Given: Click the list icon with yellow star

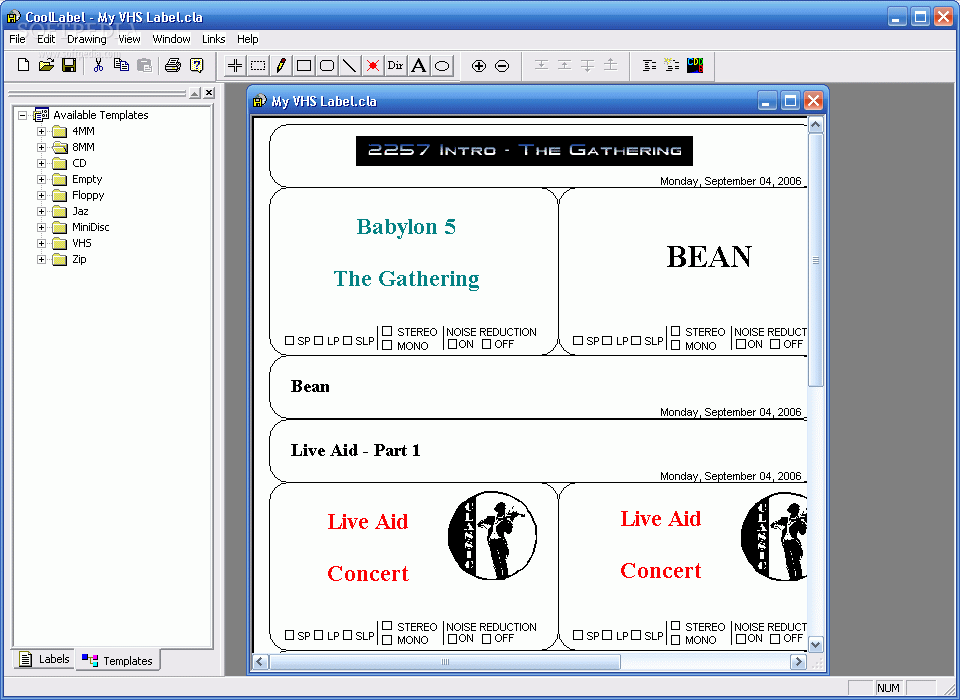Looking at the screenshot, I should tap(672, 65).
